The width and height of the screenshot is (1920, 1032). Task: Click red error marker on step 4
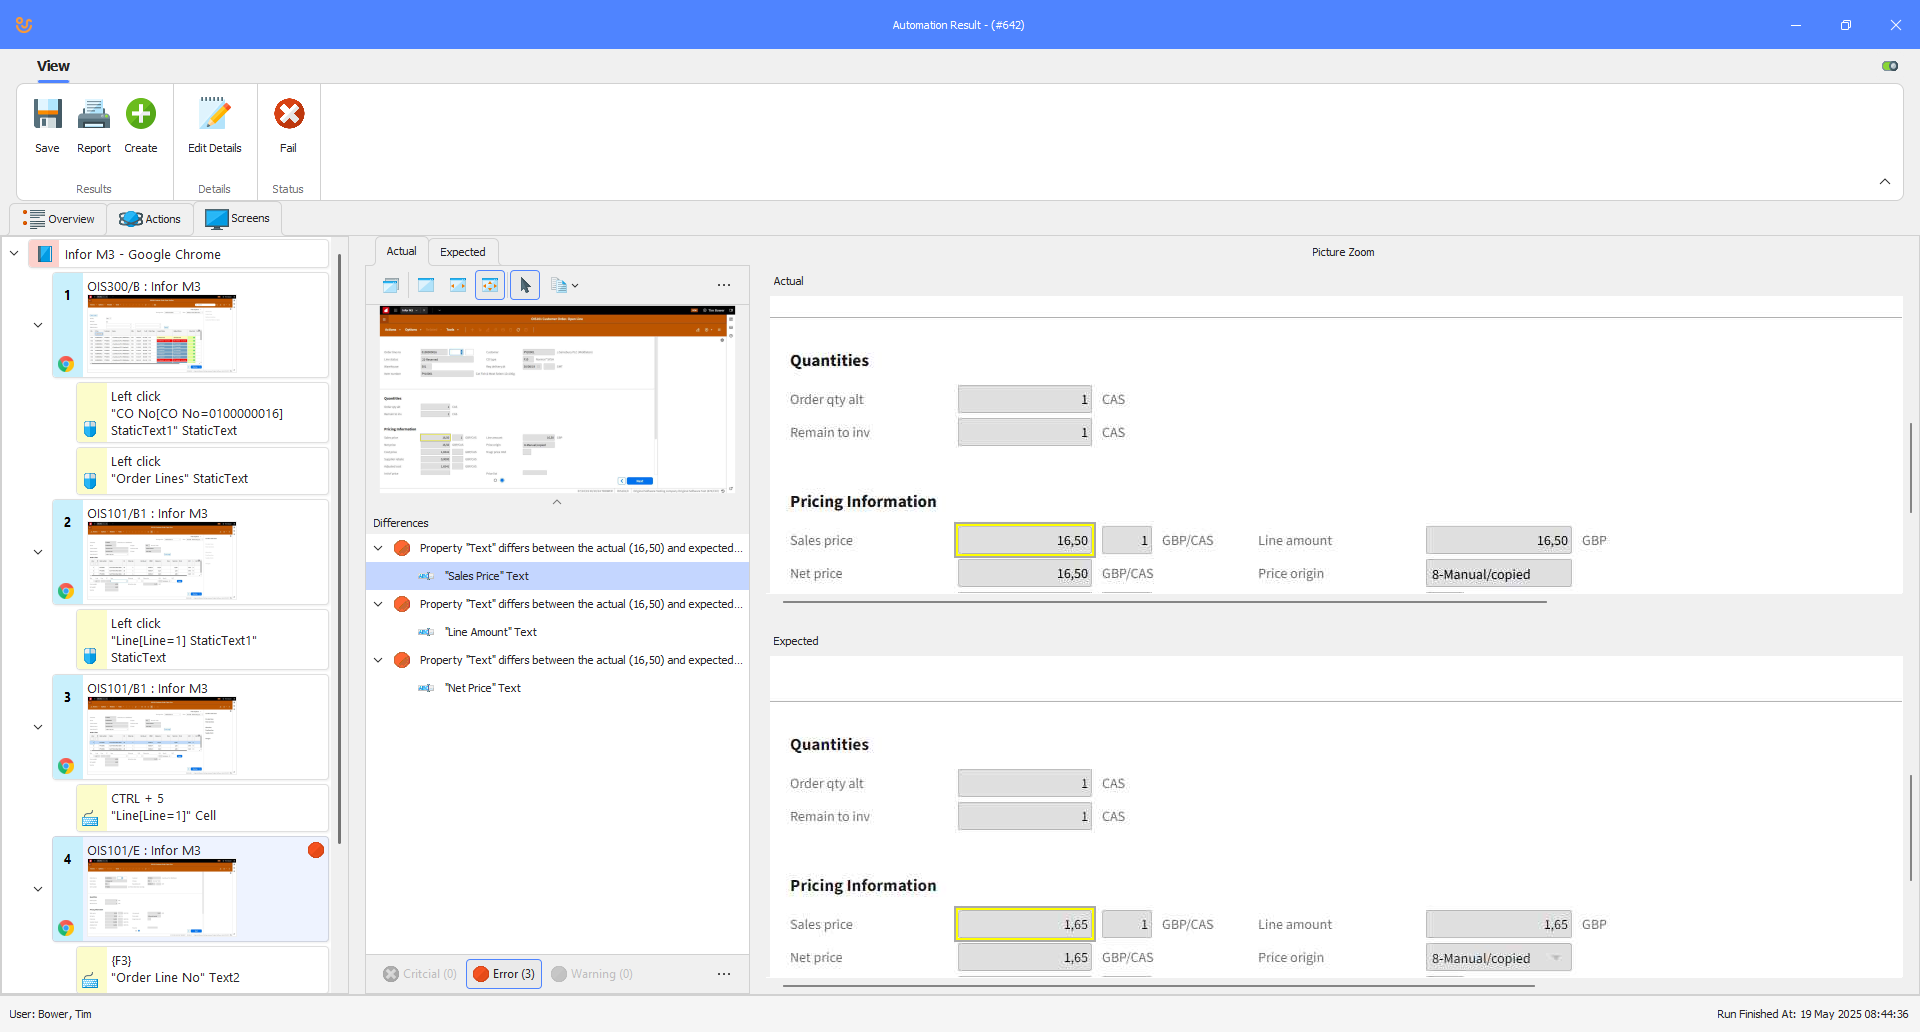click(316, 850)
